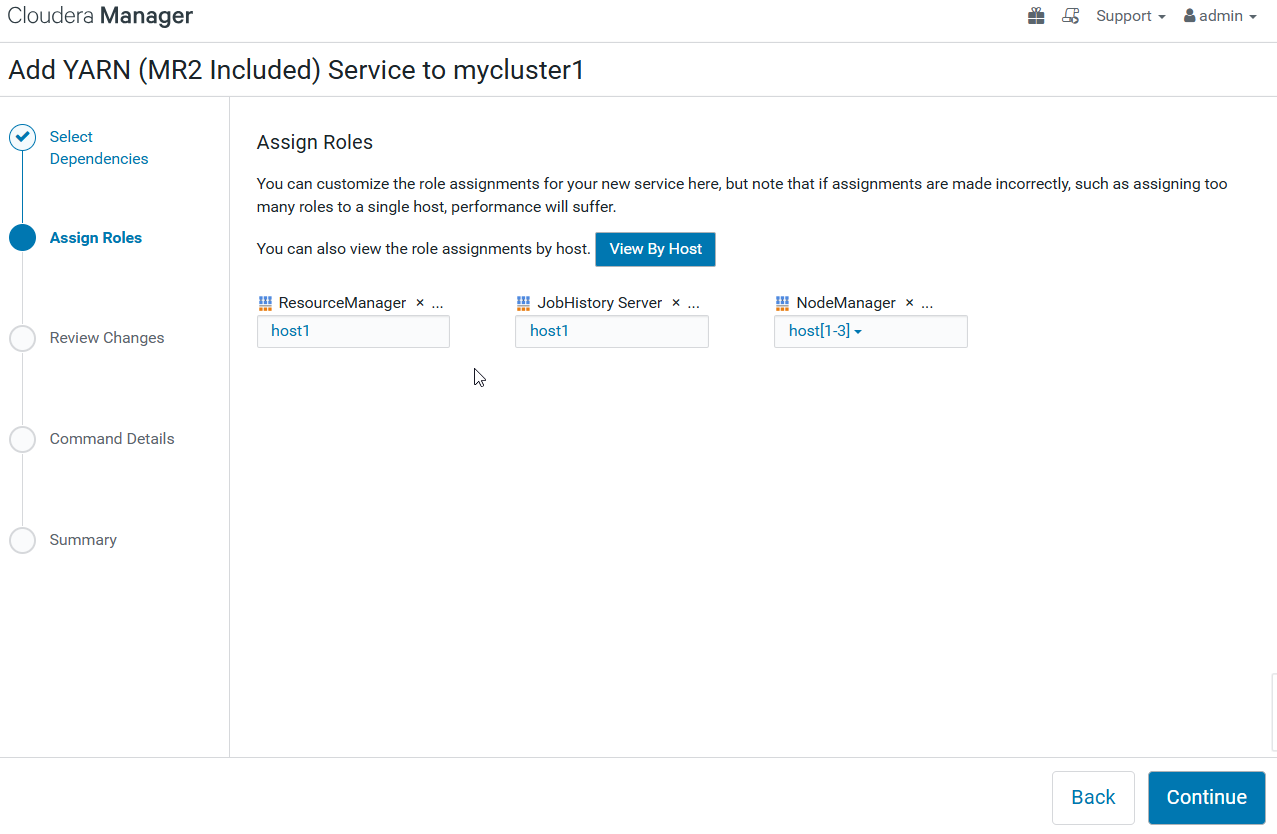
Task: Click the Review Changes step circle
Action: (x=22, y=338)
